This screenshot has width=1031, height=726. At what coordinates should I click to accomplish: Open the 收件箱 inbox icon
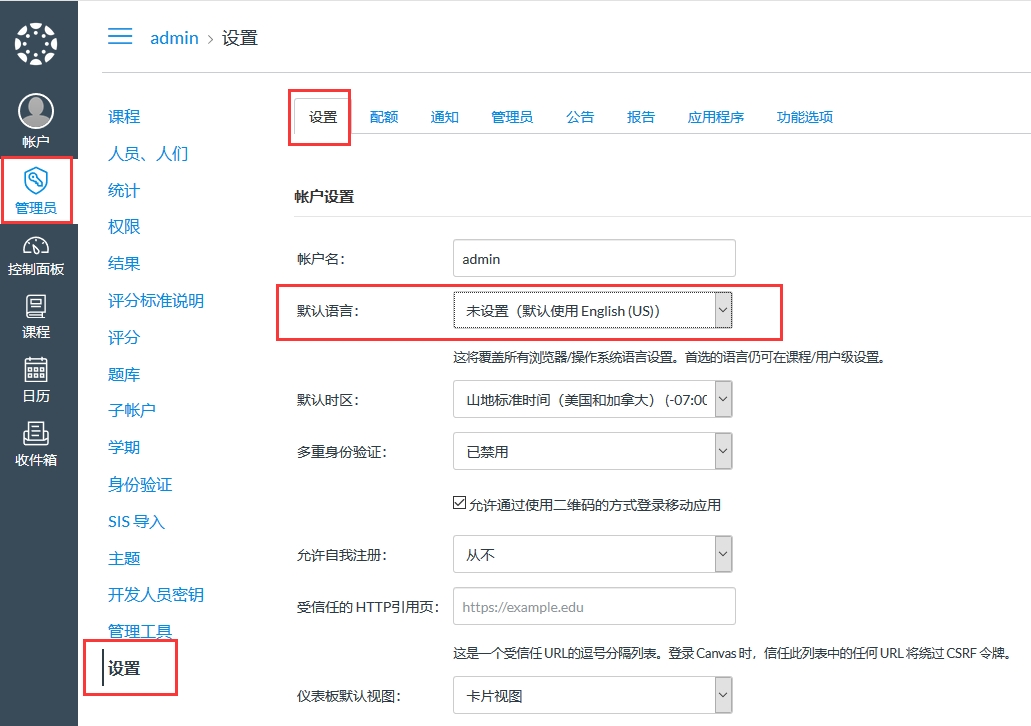[x=36, y=434]
